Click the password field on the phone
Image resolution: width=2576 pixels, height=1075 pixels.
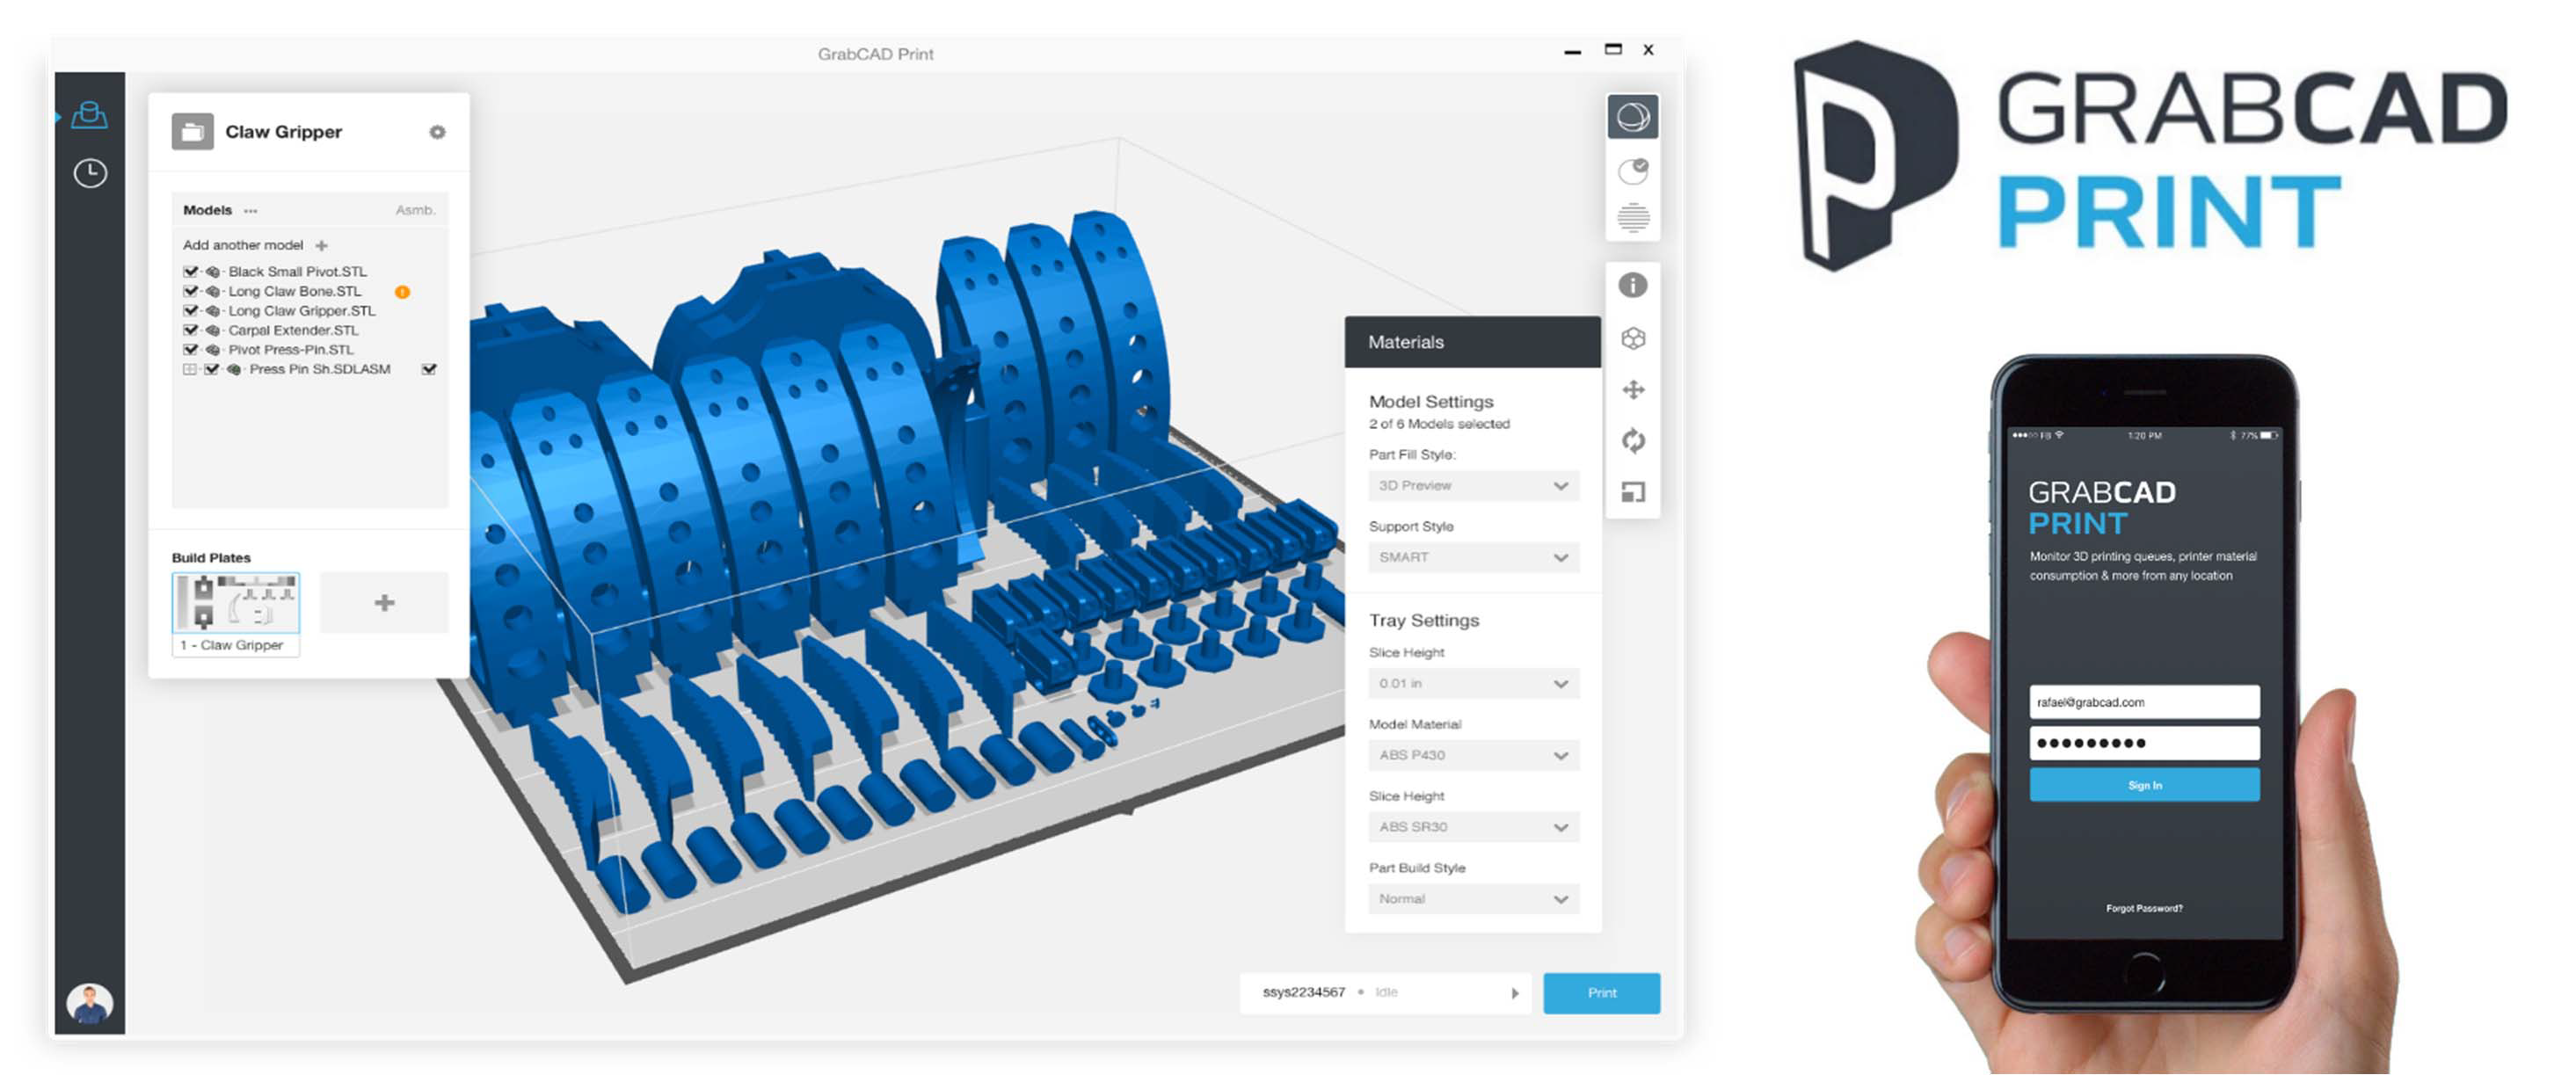point(2144,743)
